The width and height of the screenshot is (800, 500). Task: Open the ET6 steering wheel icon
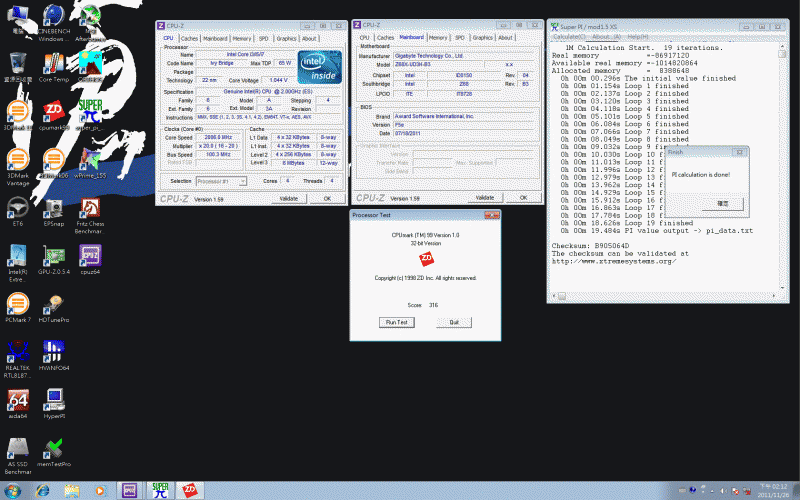(x=18, y=211)
